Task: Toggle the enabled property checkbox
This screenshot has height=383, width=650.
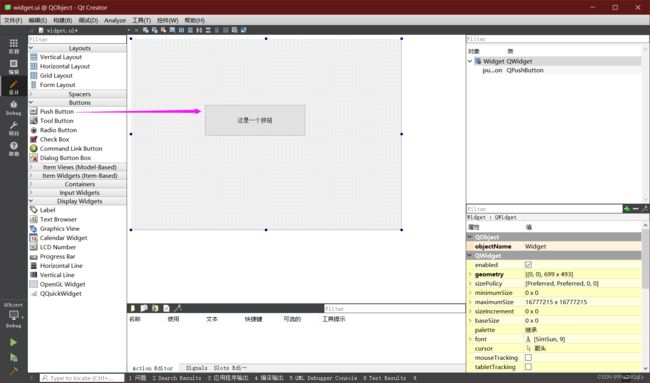Action: click(x=528, y=264)
